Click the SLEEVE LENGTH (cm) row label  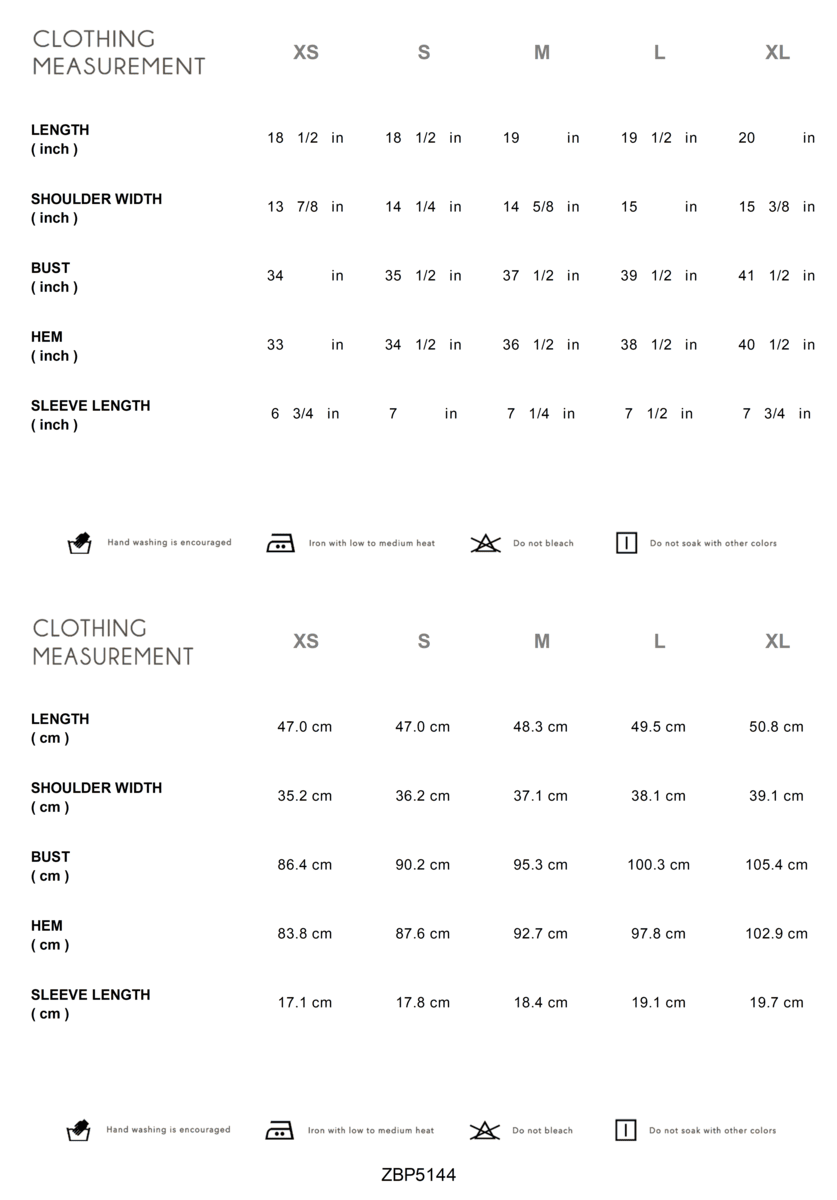pos(90,1004)
